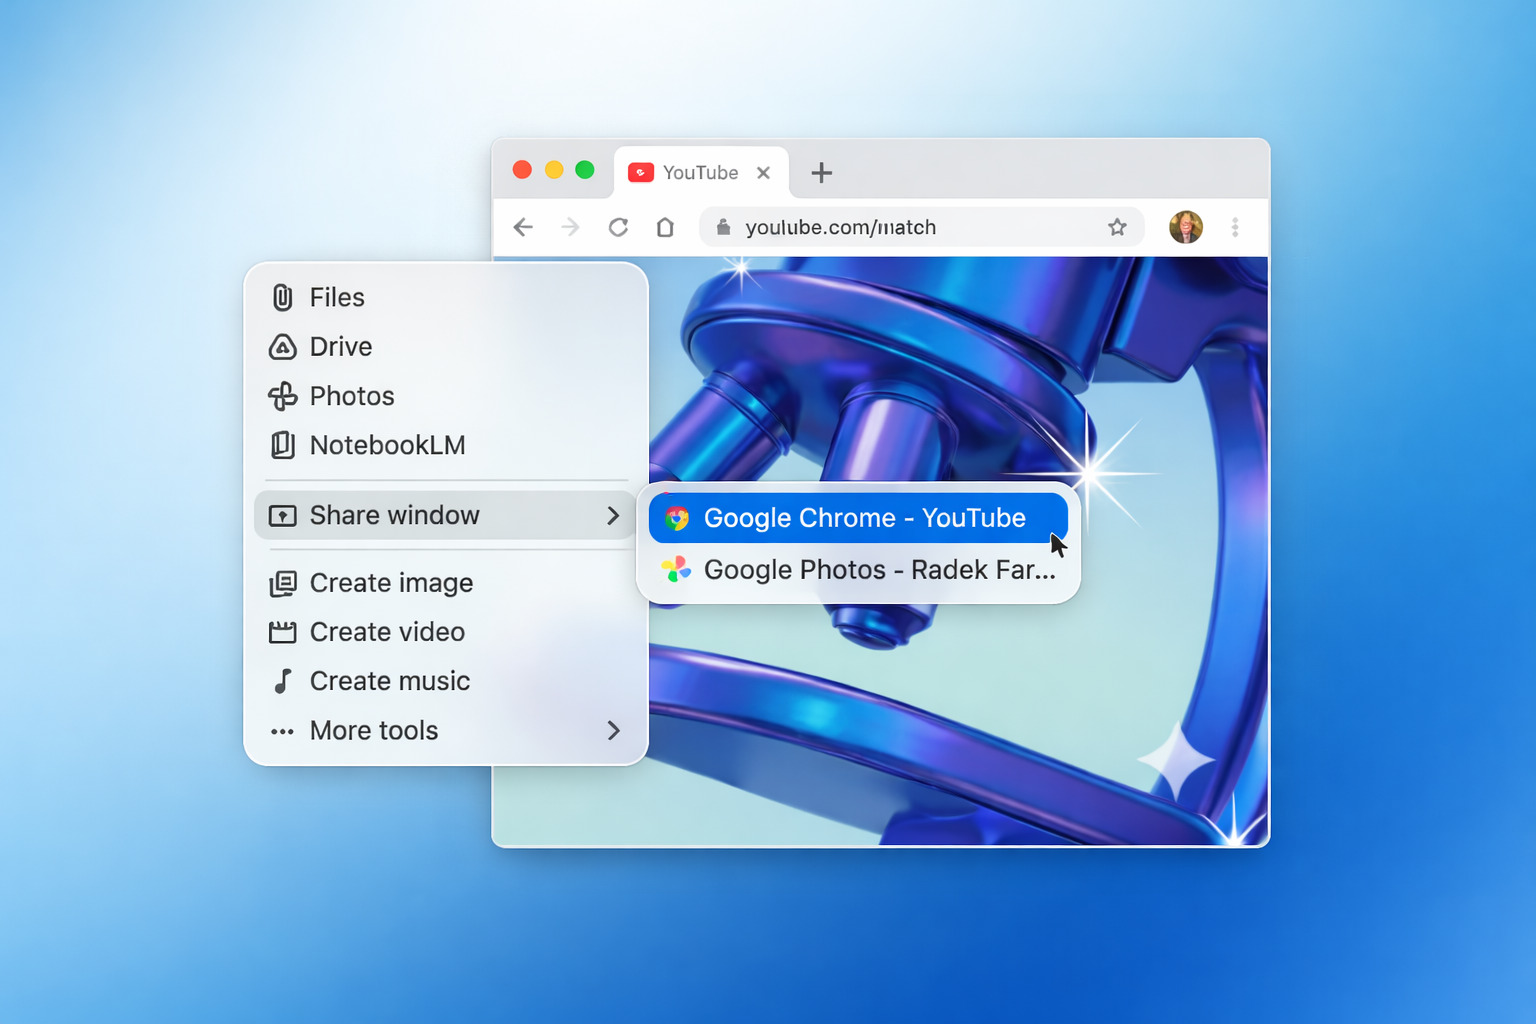Image resolution: width=1536 pixels, height=1024 pixels.
Task: Click the address bar URL field
Action: point(900,227)
